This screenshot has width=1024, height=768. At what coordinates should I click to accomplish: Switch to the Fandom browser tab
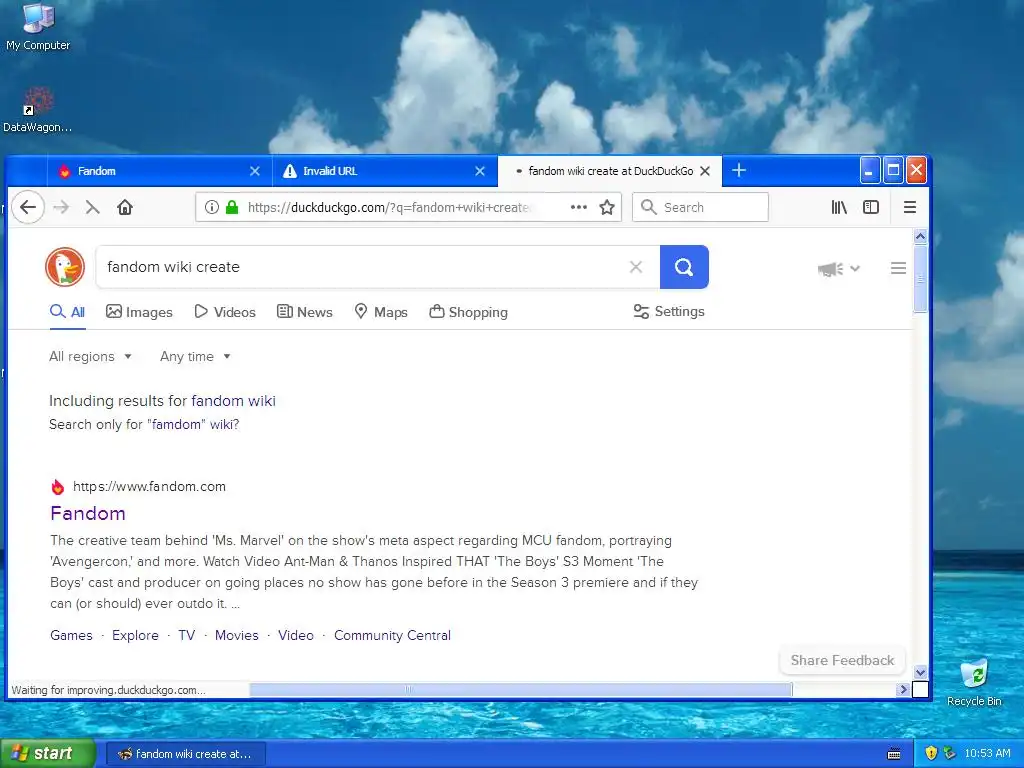tap(157, 171)
